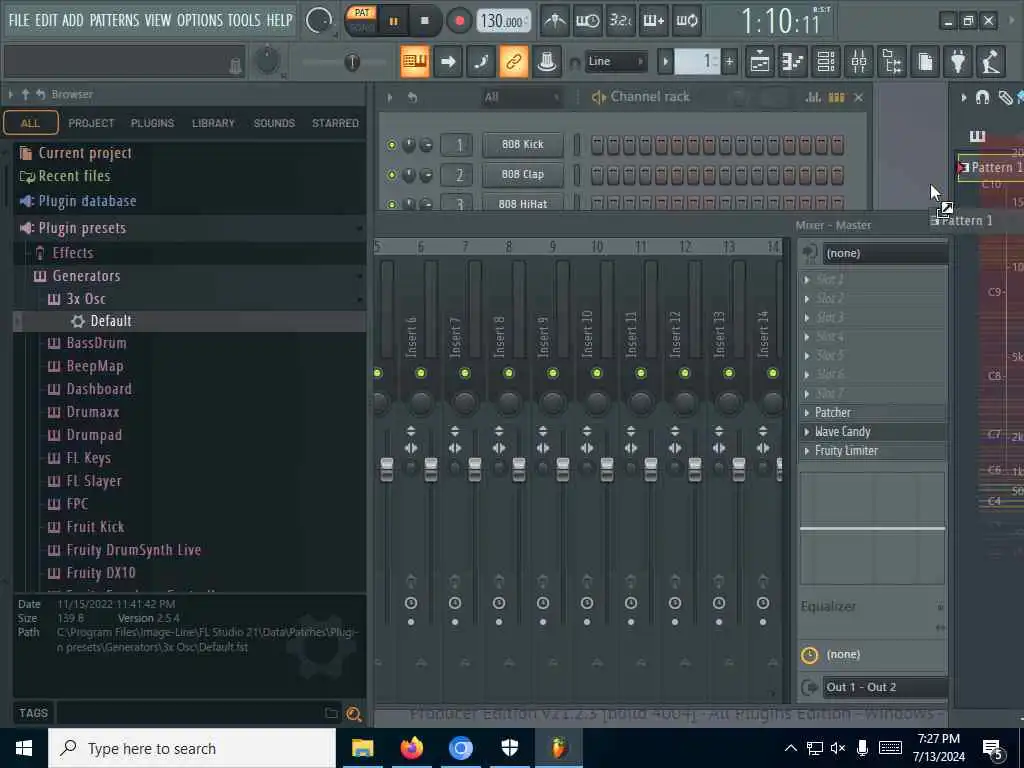Mute the 808 Clap channel LED
This screenshot has width=1024, height=768.
pyautogui.click(x=392, y=175)
